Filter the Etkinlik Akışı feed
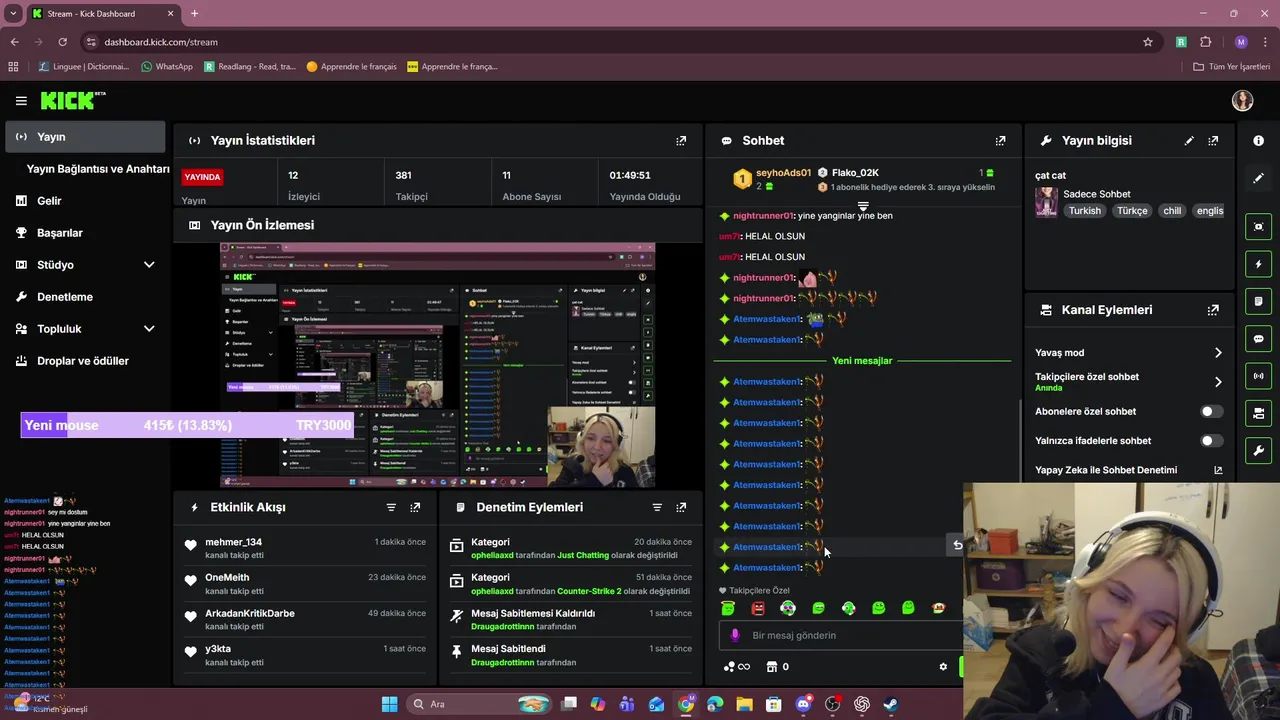 (391, 507)
